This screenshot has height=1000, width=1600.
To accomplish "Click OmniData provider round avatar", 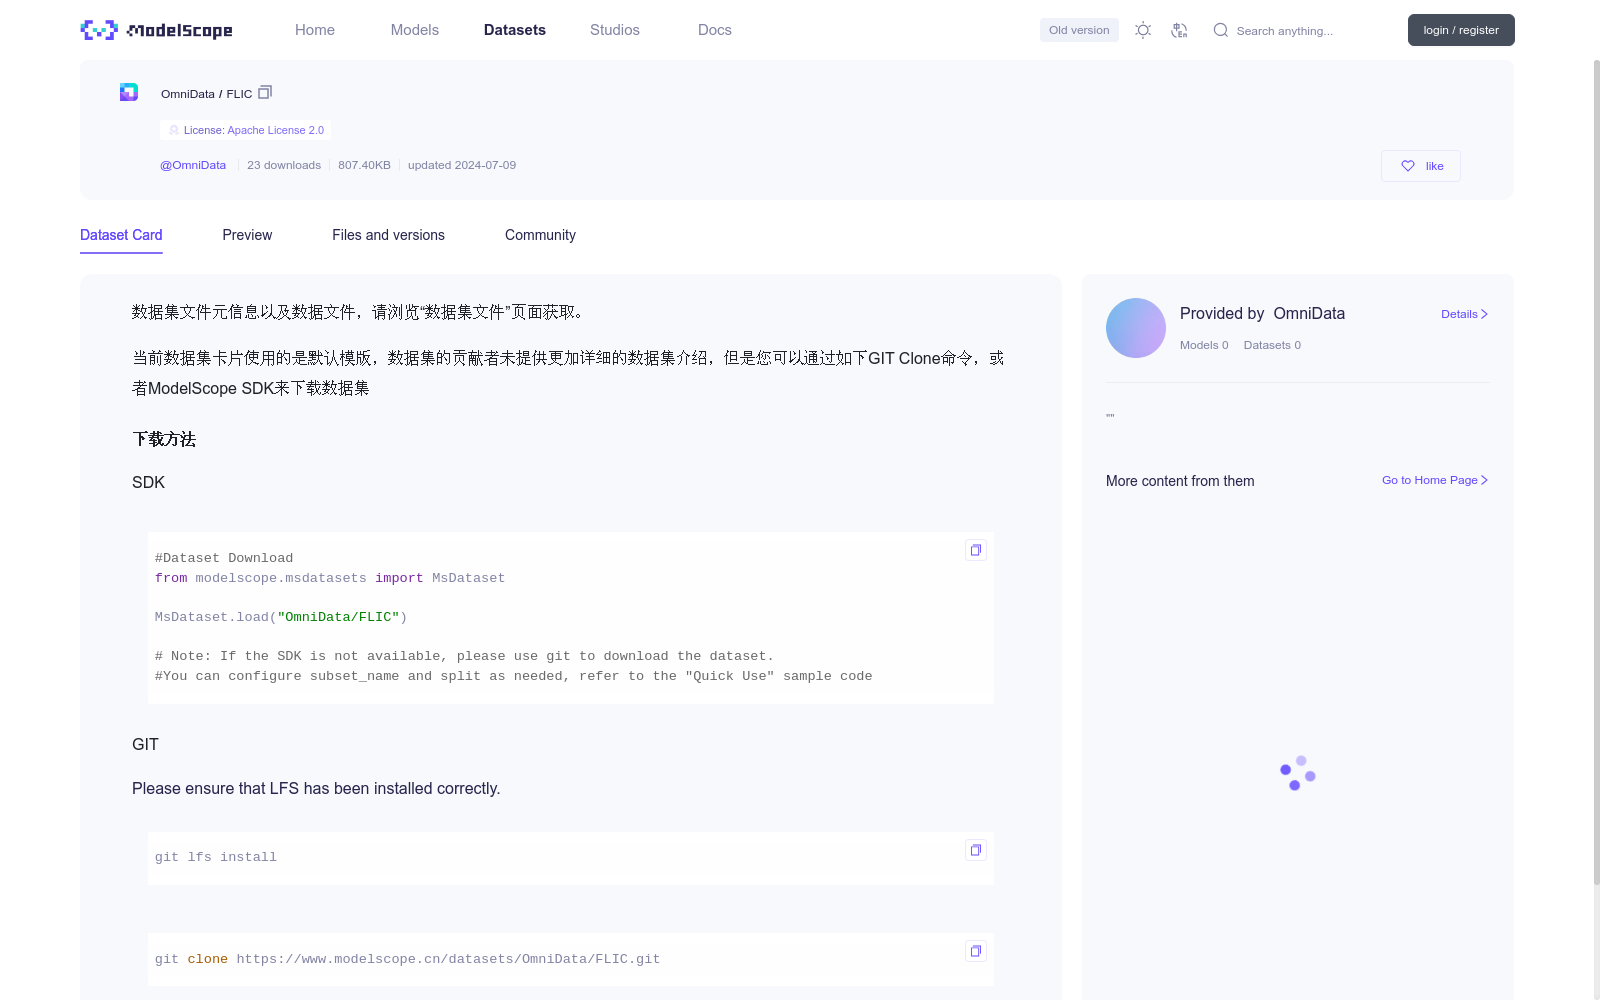I will point(1136,328).
